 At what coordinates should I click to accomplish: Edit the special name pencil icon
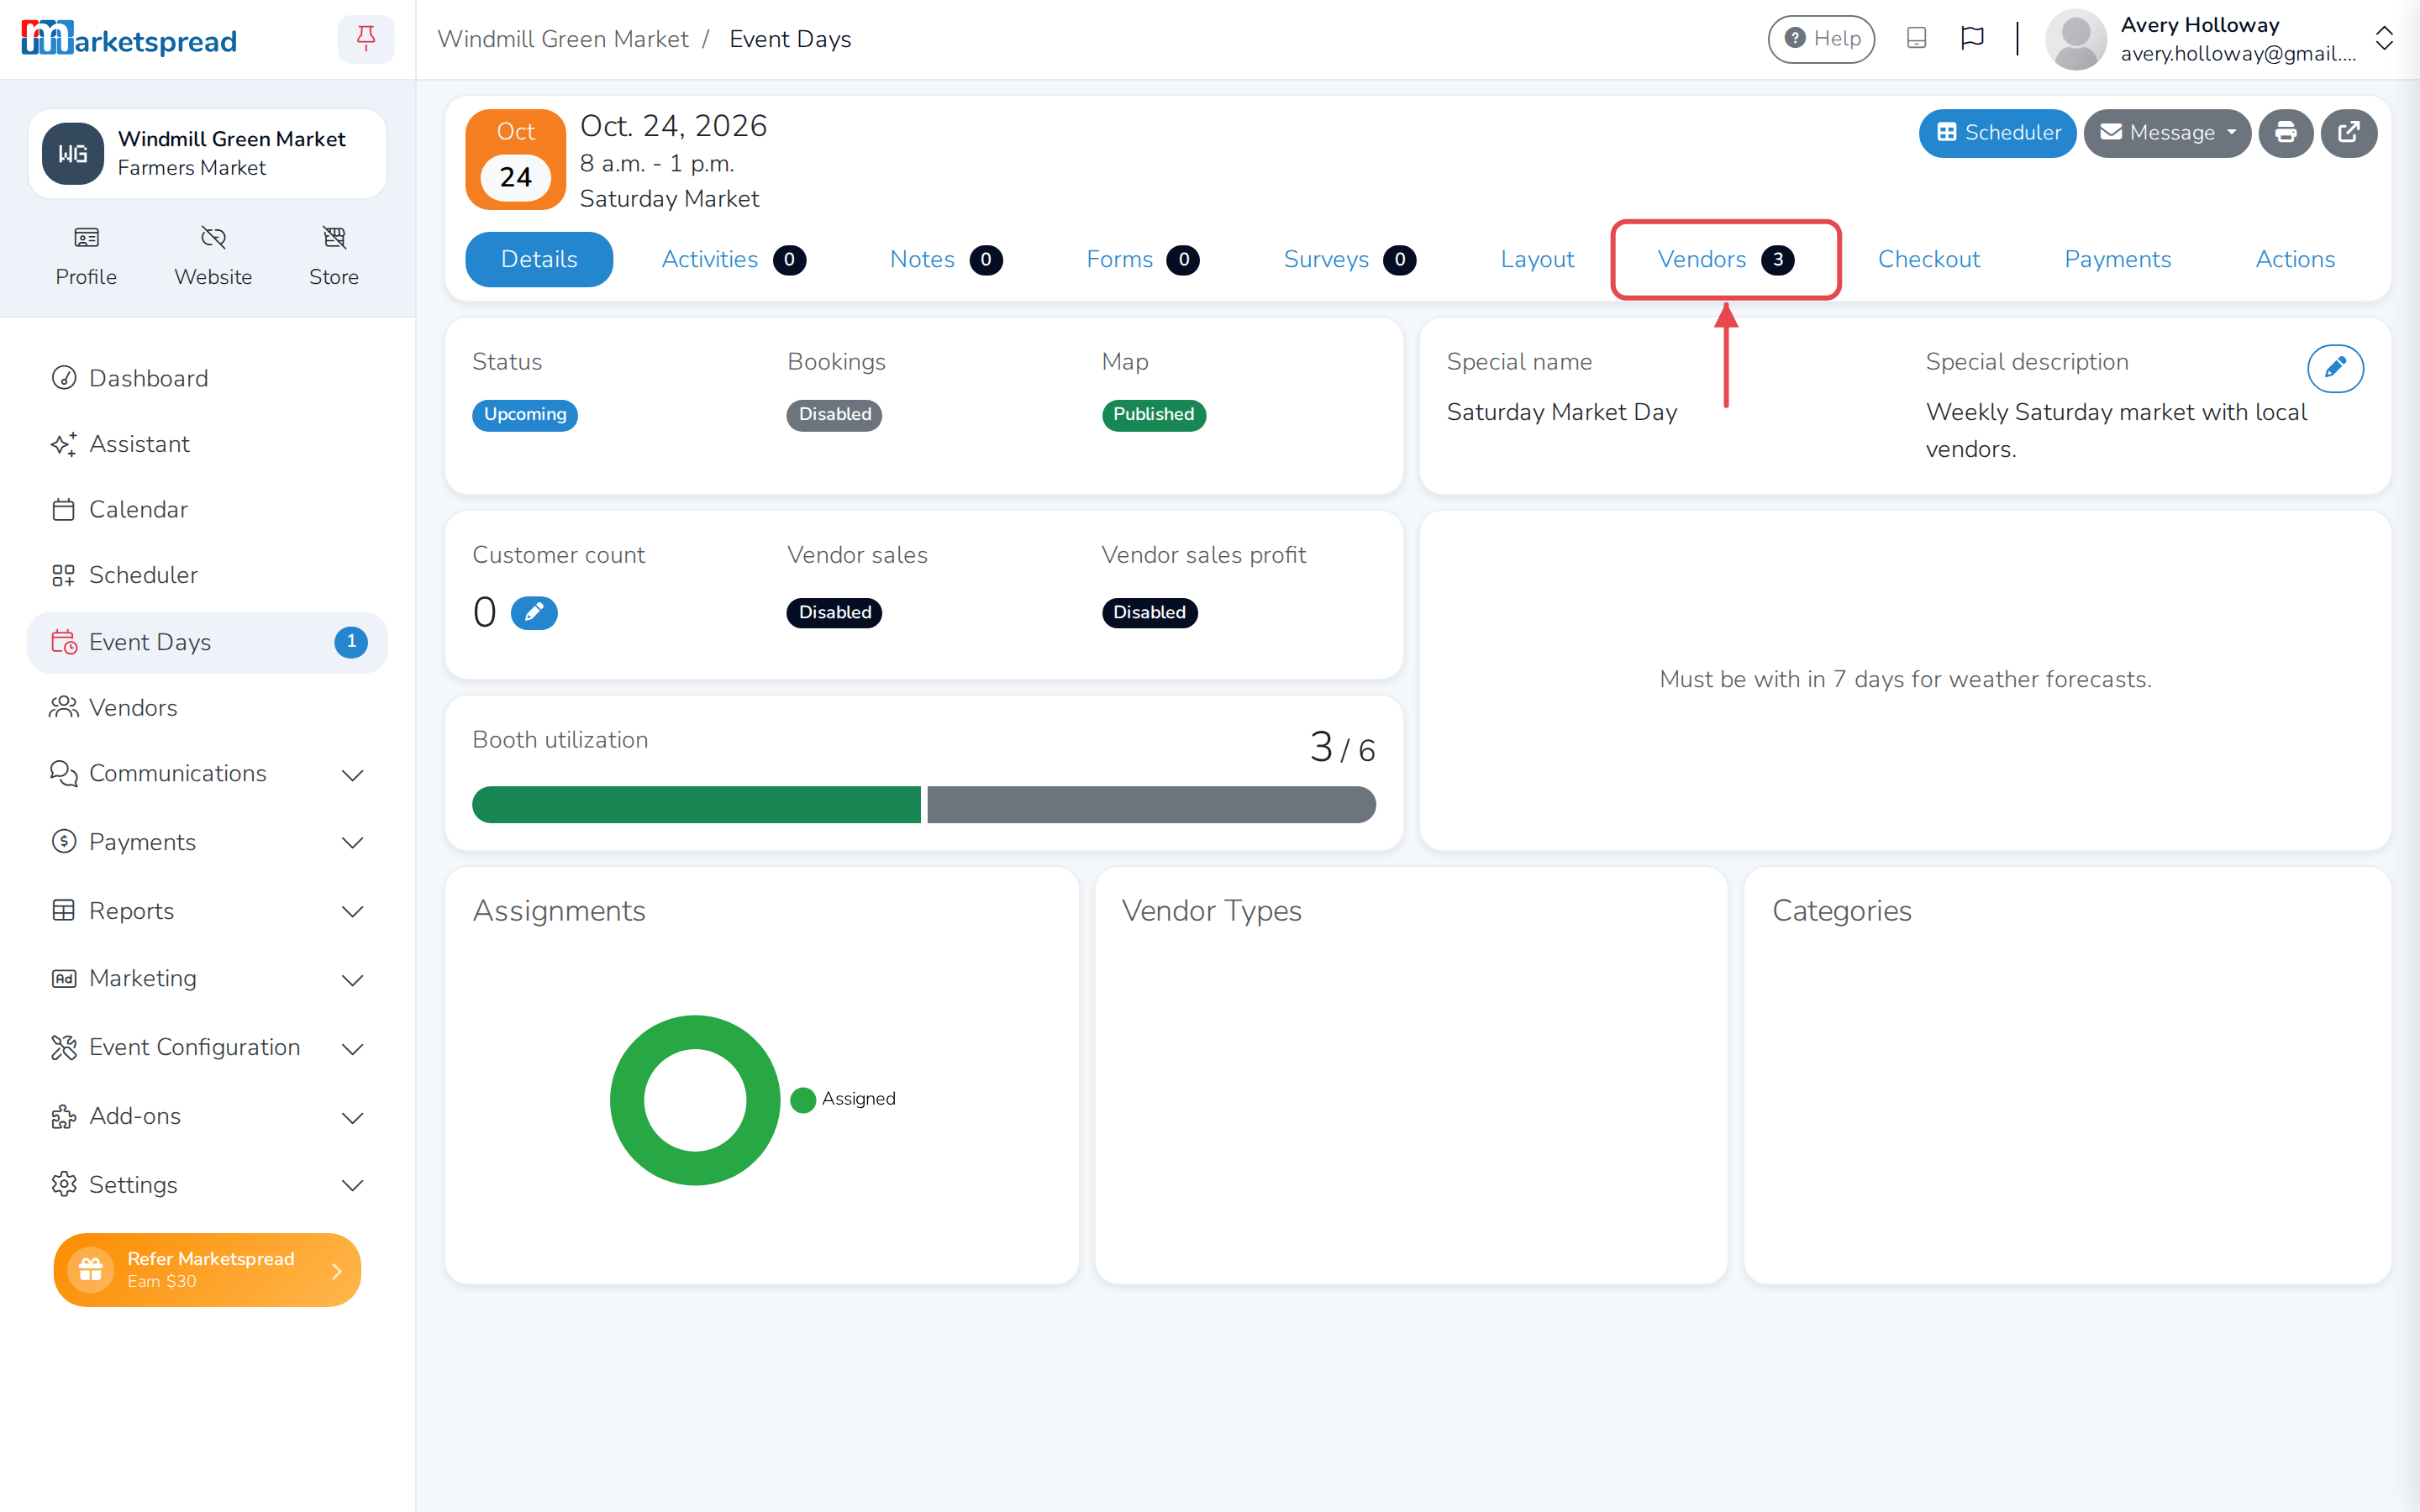point(2336,368)
